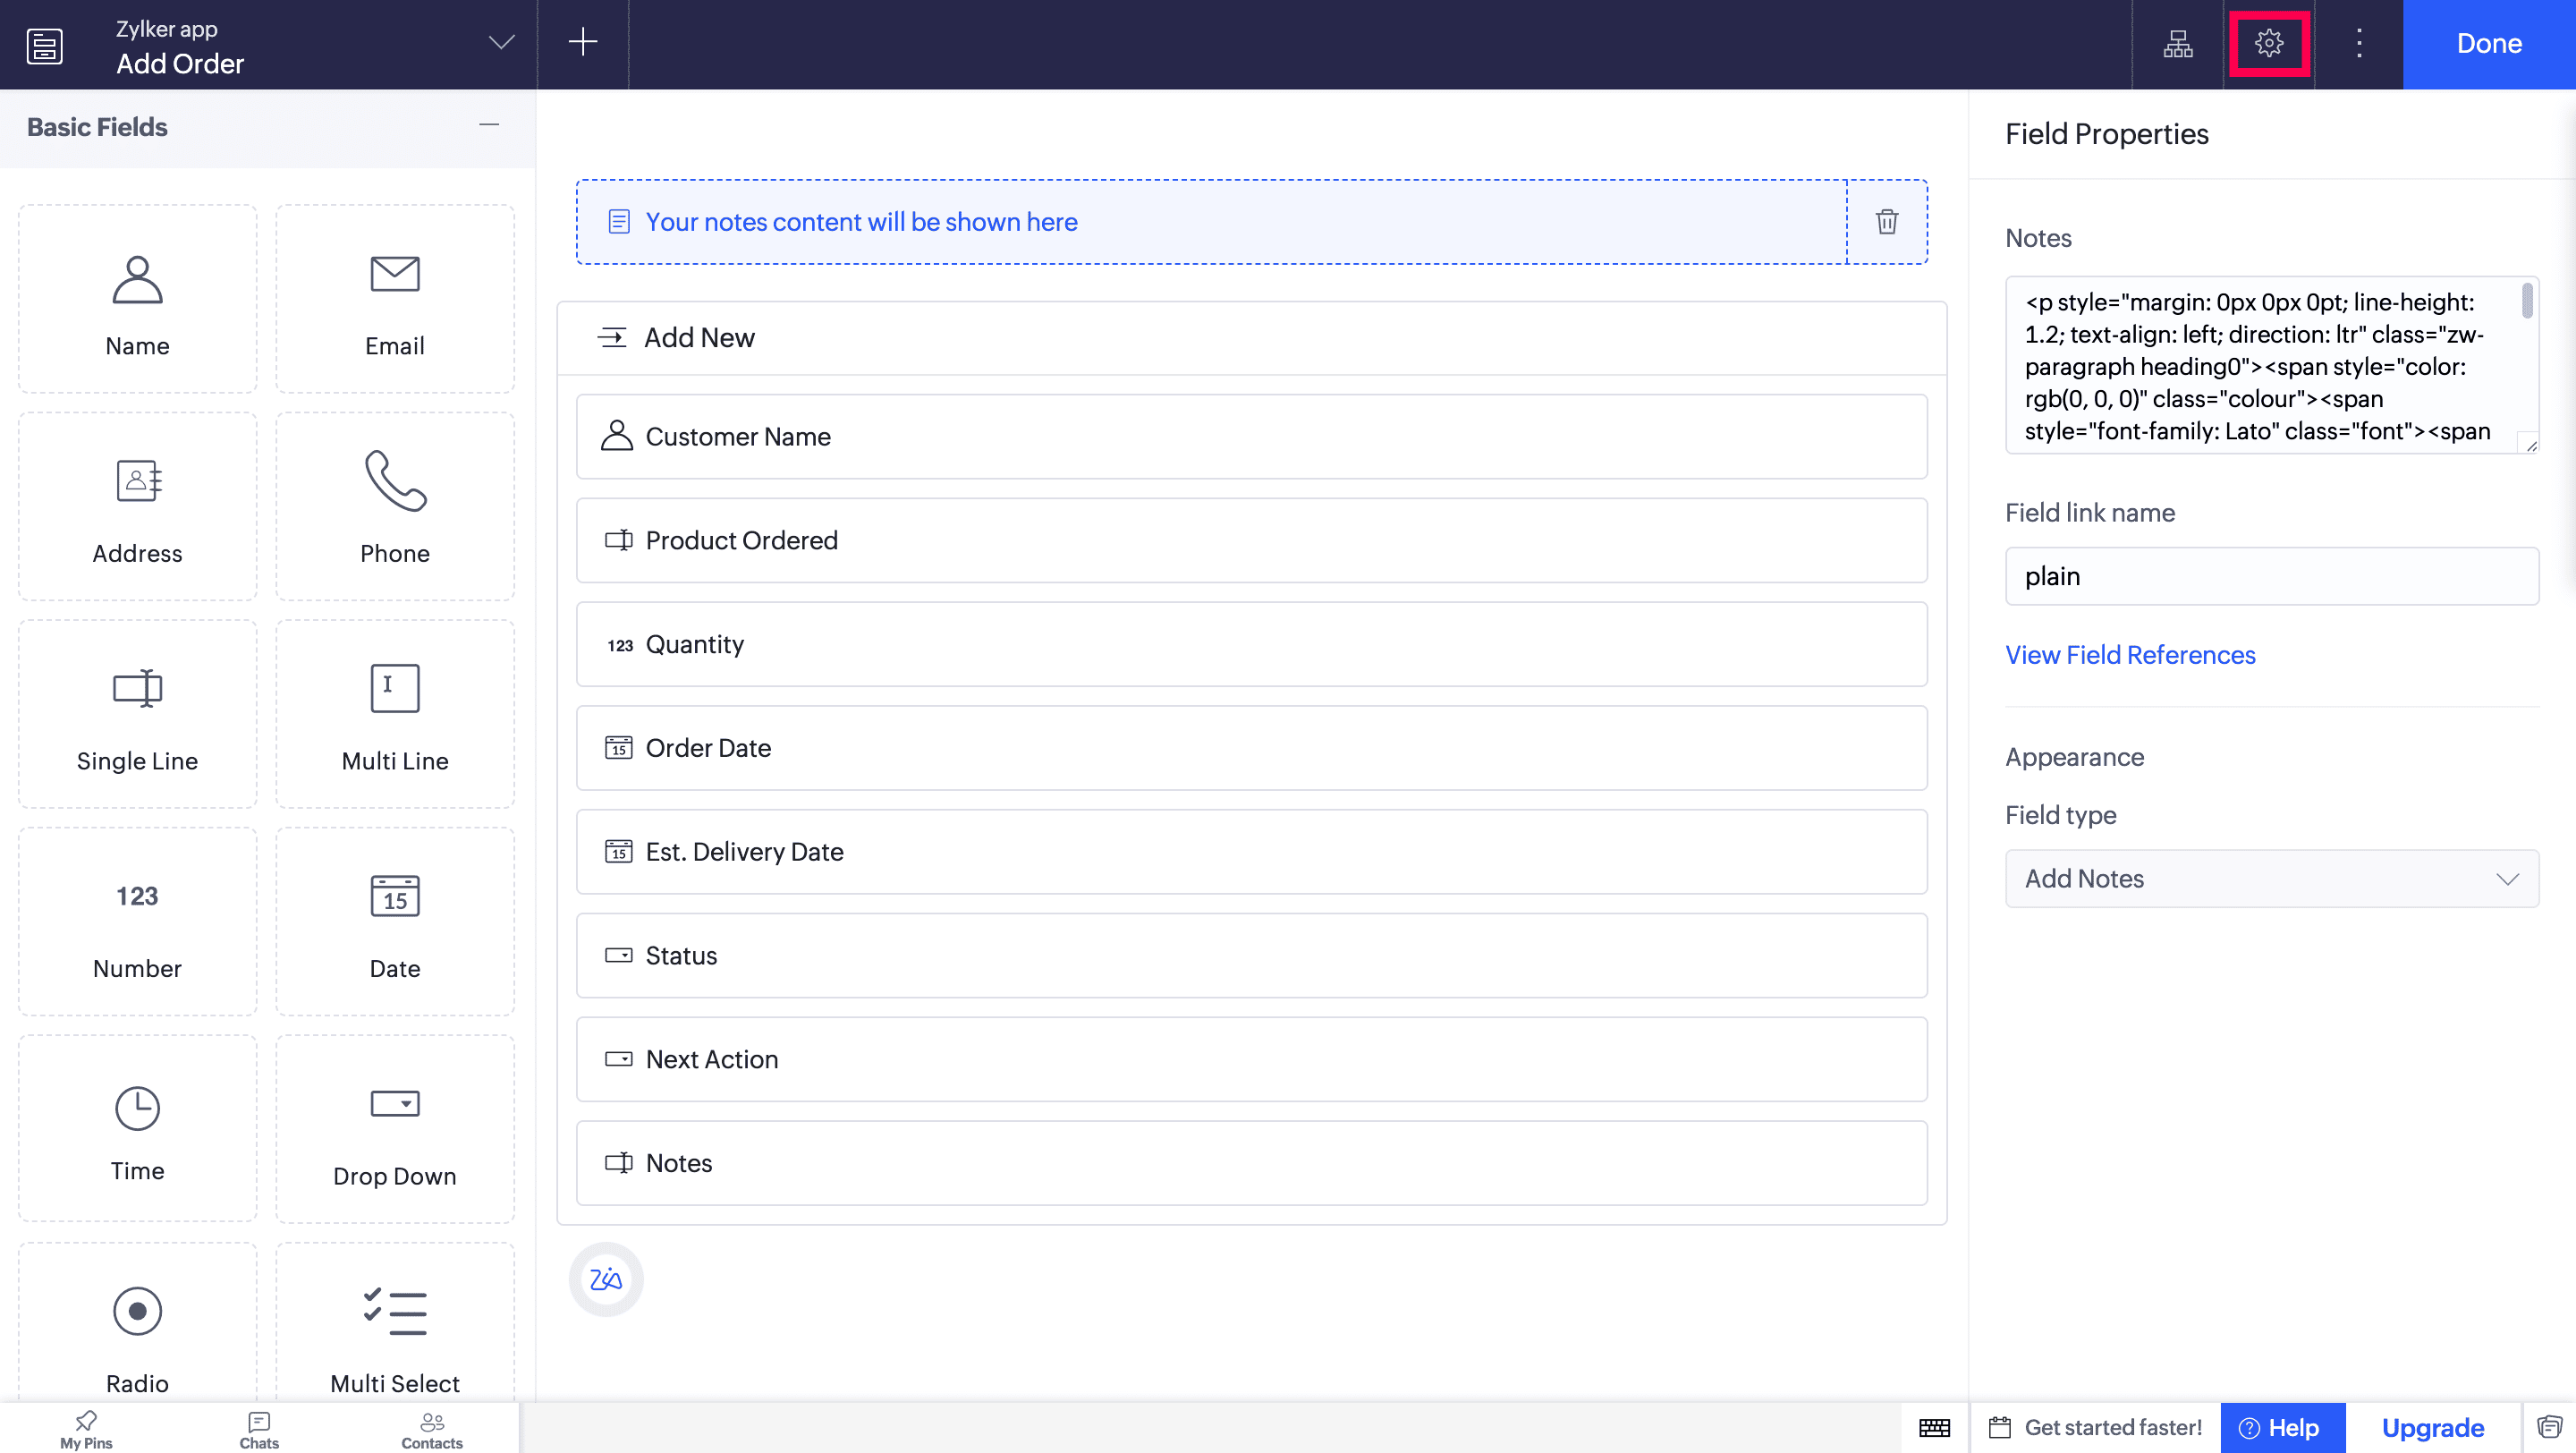Collapse the Basic Fields section

(x=488, y=125)
